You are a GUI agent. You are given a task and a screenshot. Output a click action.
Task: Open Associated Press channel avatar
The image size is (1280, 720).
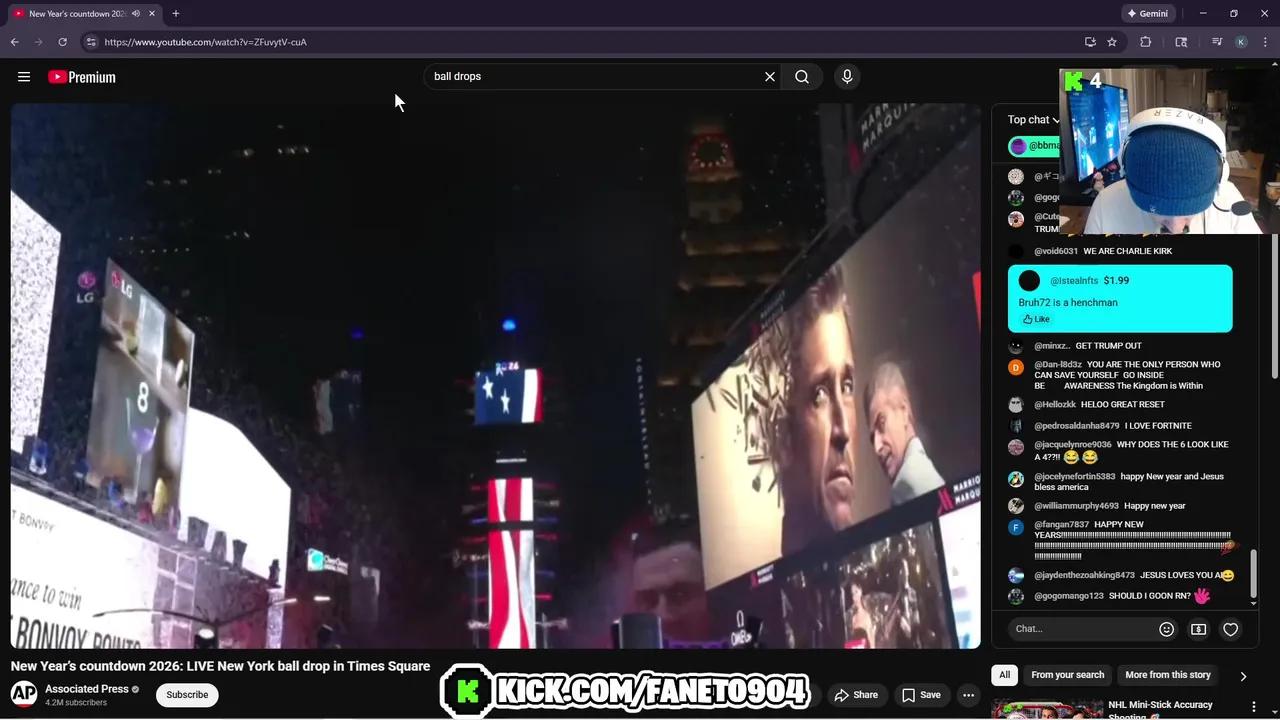[24, 694]
